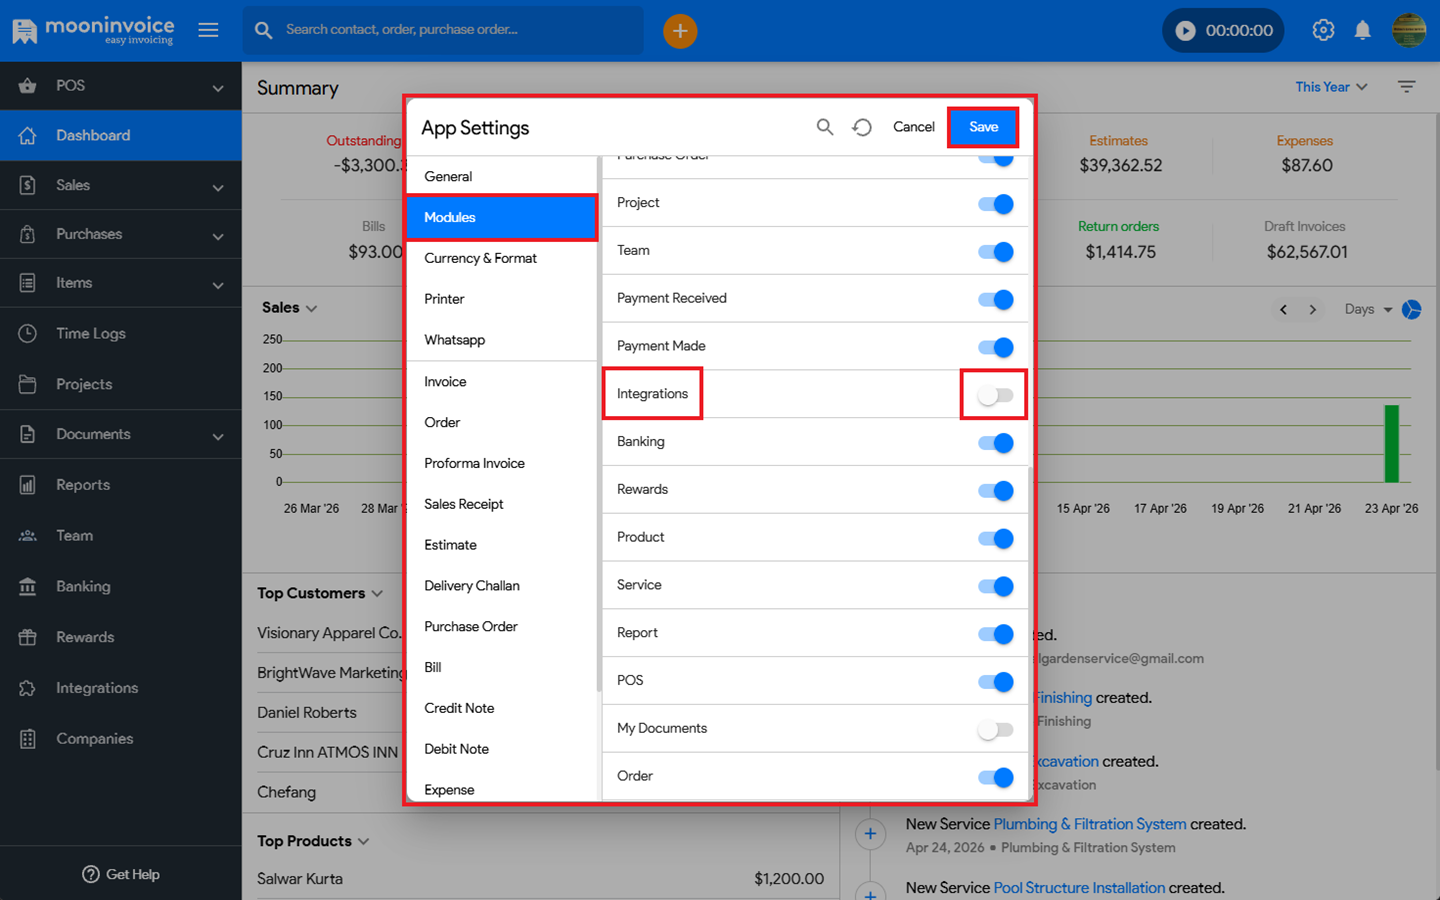Image resolution: width=1440 pixels, height=900 pixels.
Task: Open the settings gear icon
Action: [1323, 30]
